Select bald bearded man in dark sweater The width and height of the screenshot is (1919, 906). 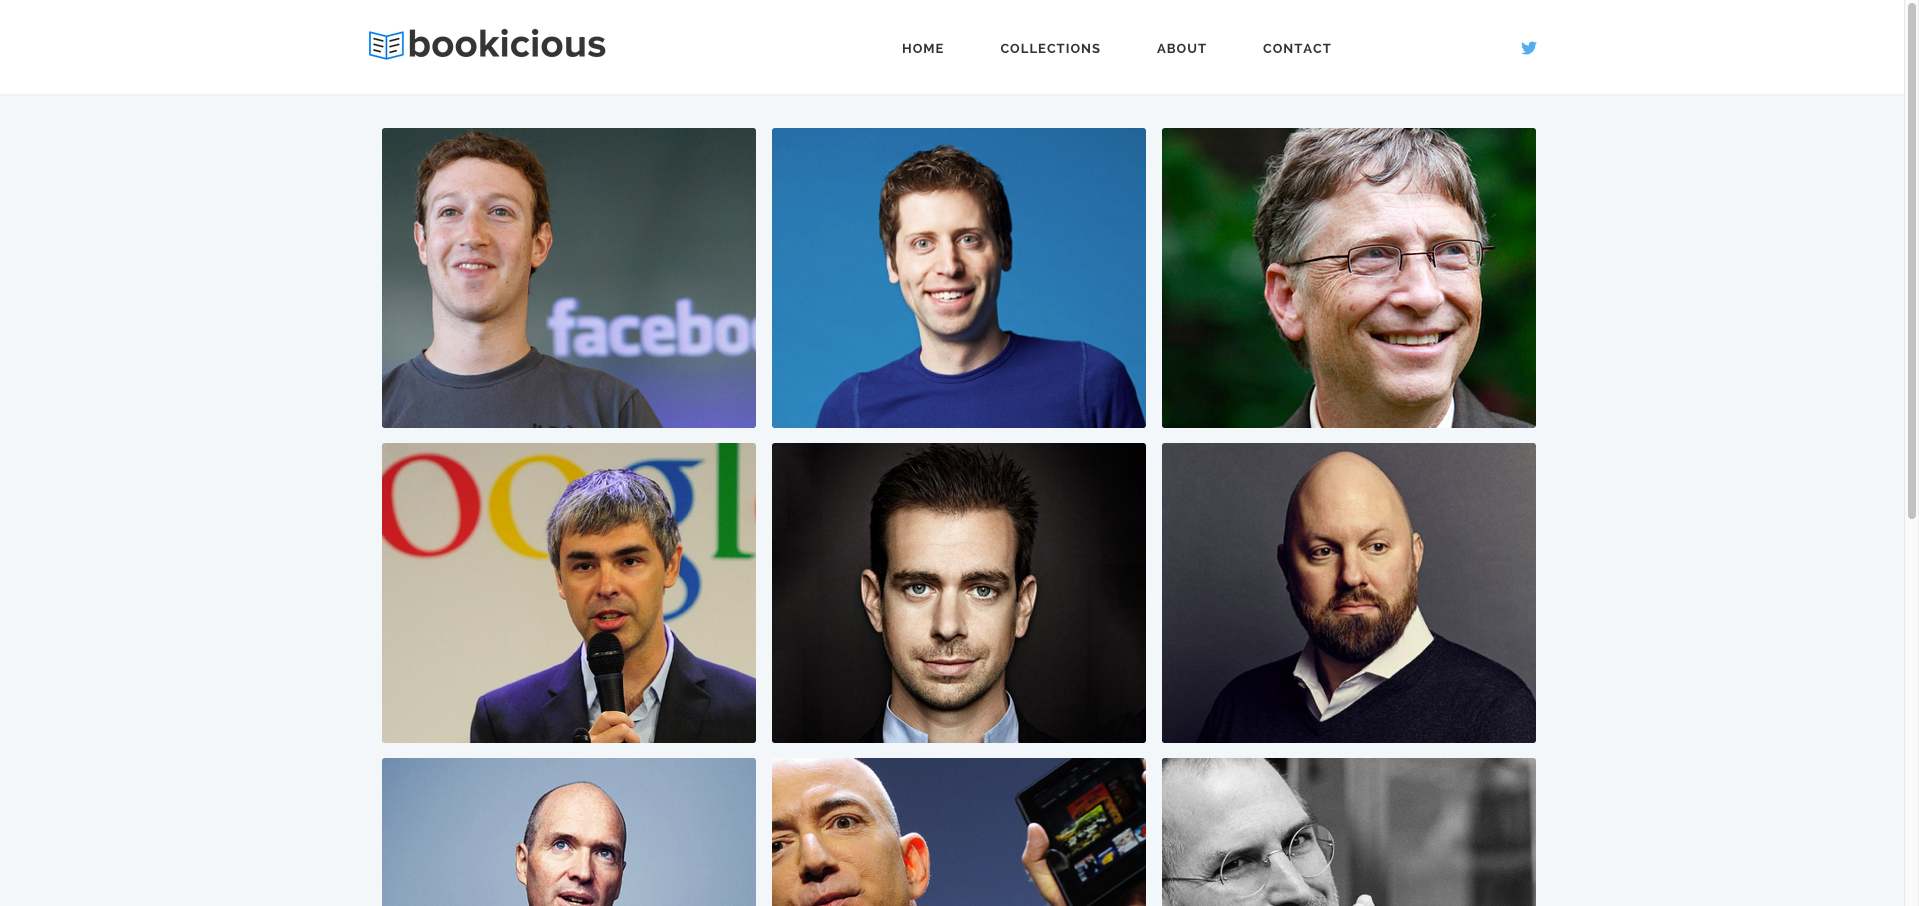pos(1348,593)
